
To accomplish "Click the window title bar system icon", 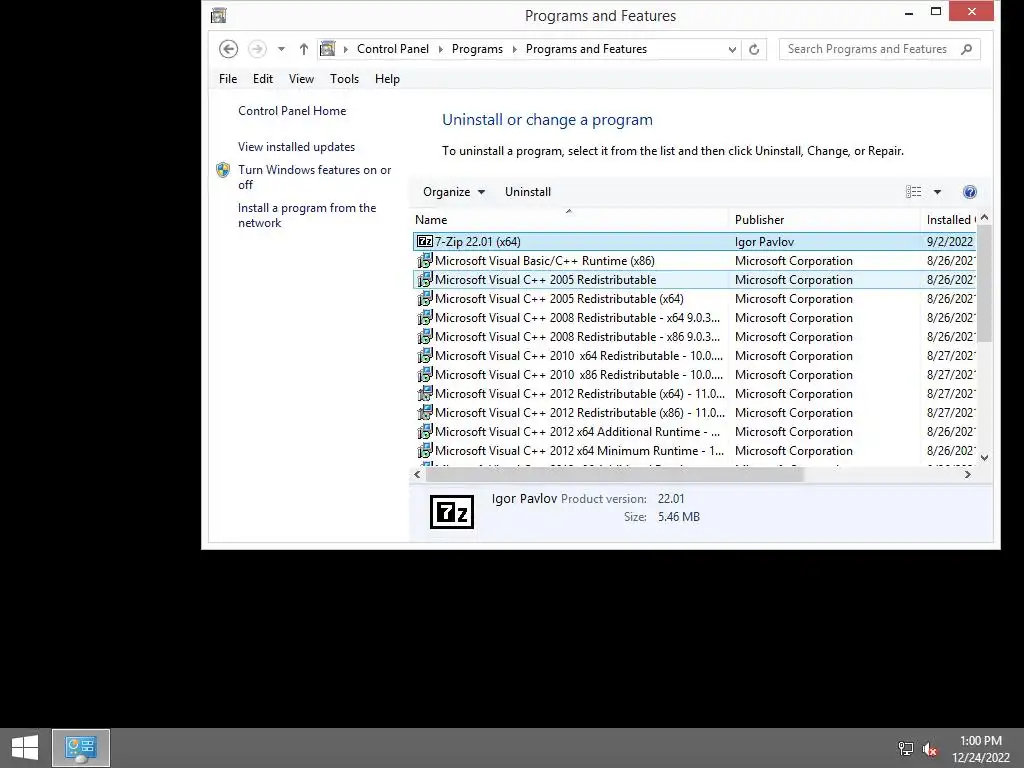I will coord(219,15).
